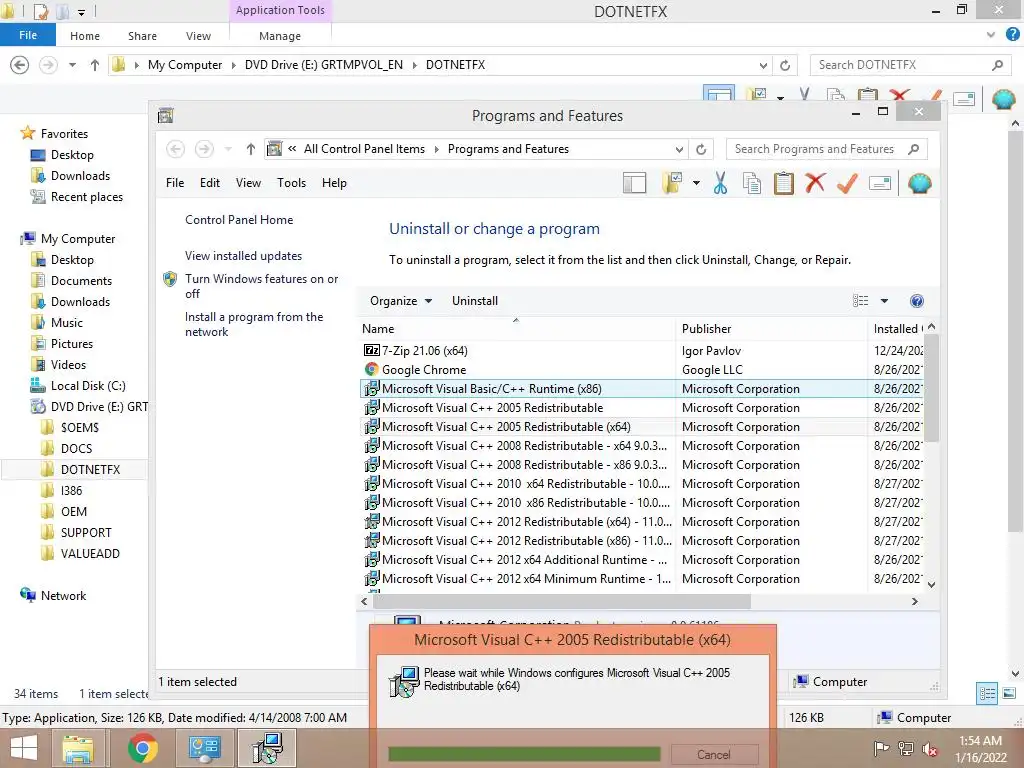Click the globe shell icon in Programs and Features toolbar

920,184
